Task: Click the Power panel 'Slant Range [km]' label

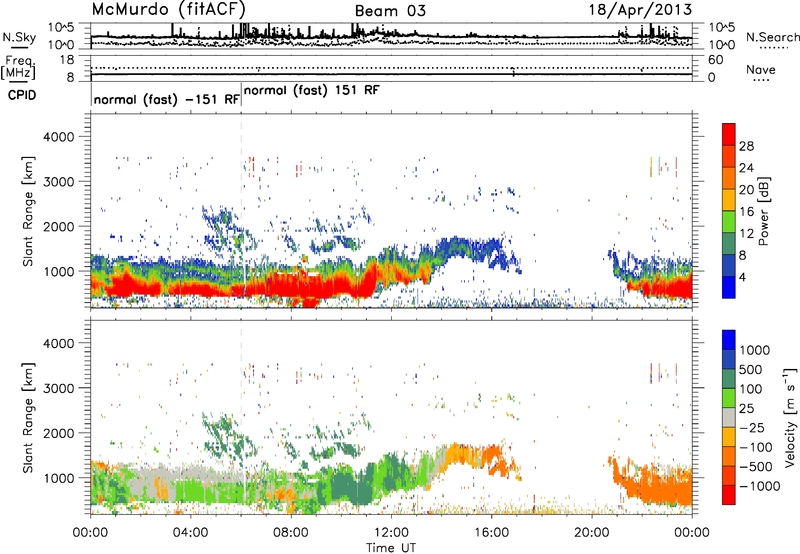Action: point(28,211)
